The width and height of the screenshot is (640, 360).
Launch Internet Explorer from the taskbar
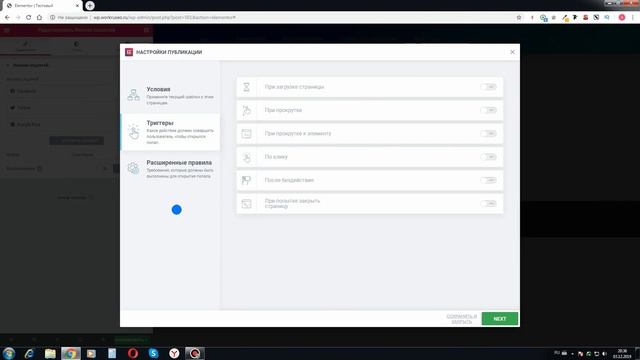point(29,353)
